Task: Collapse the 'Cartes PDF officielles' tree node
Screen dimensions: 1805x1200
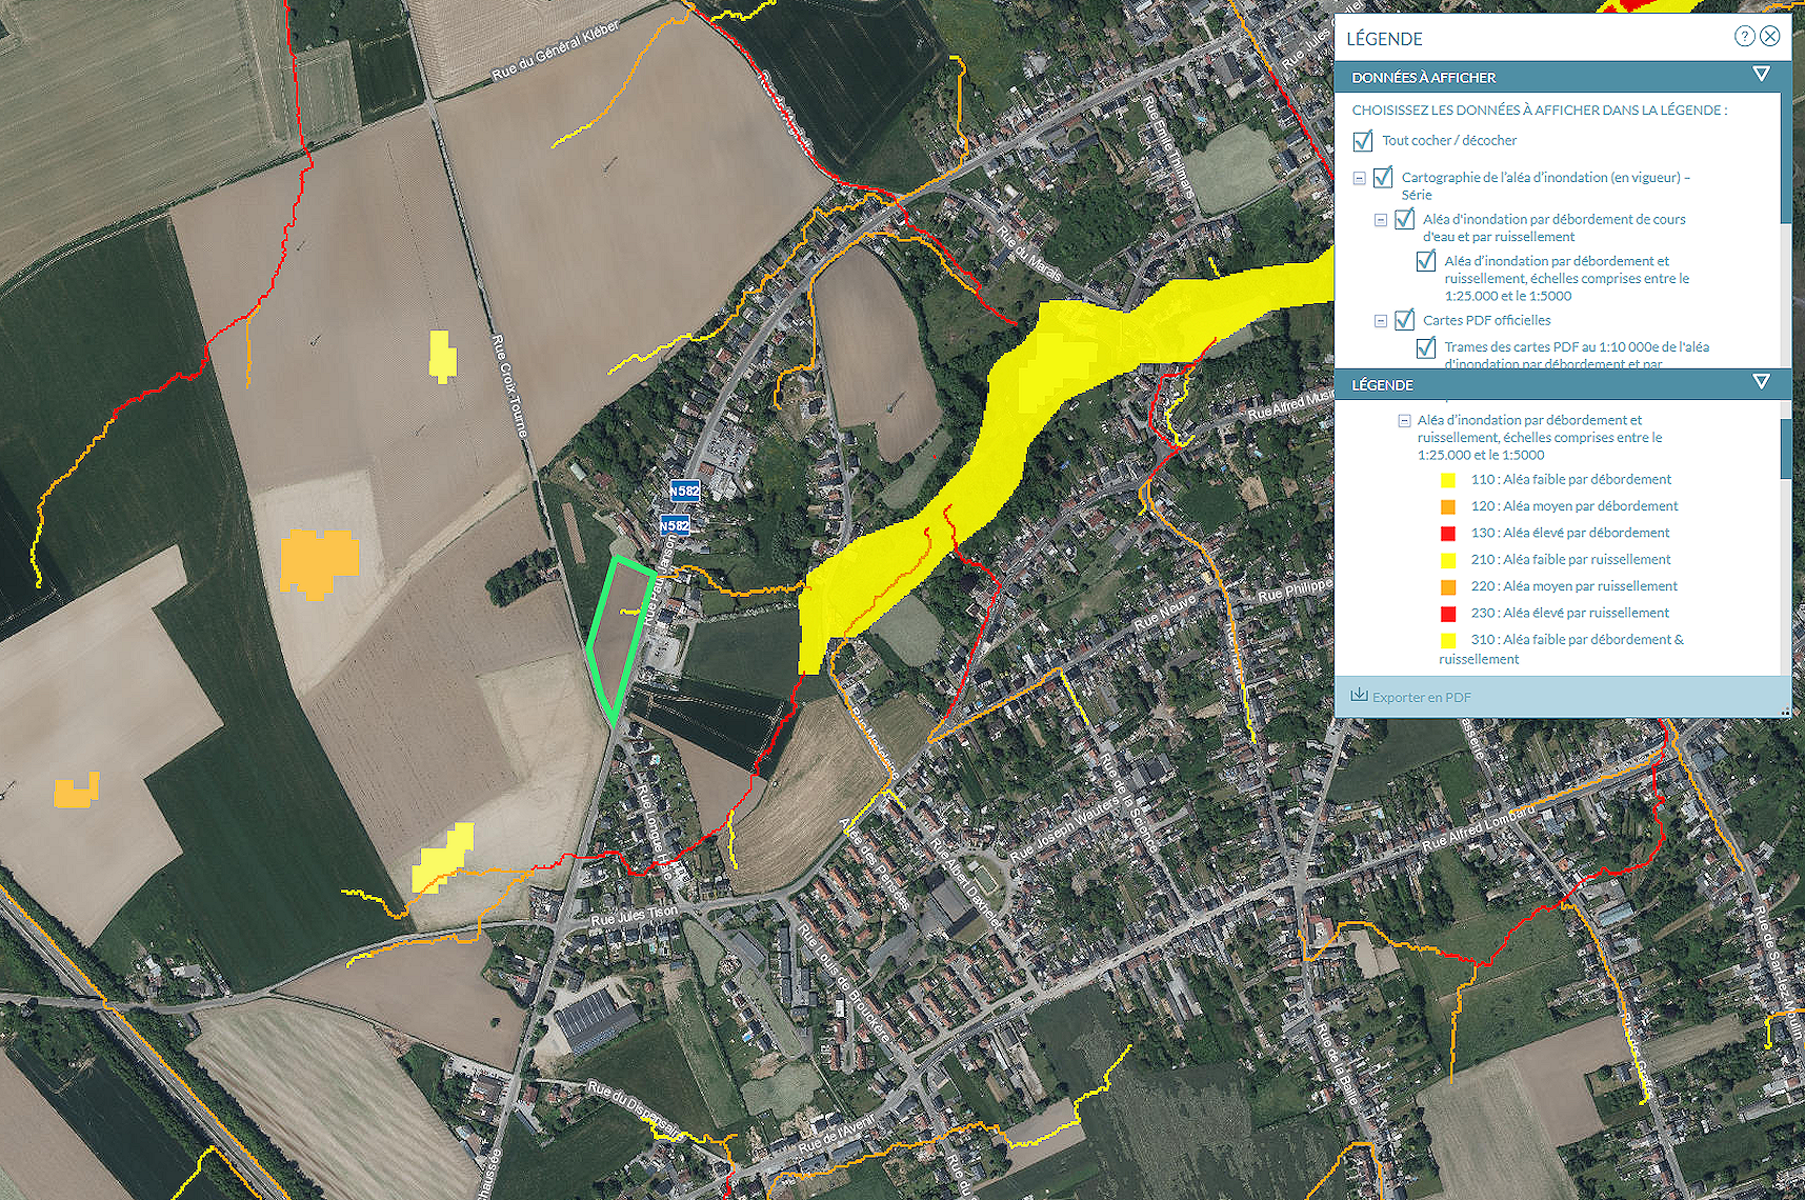Action: point(1380,321)
